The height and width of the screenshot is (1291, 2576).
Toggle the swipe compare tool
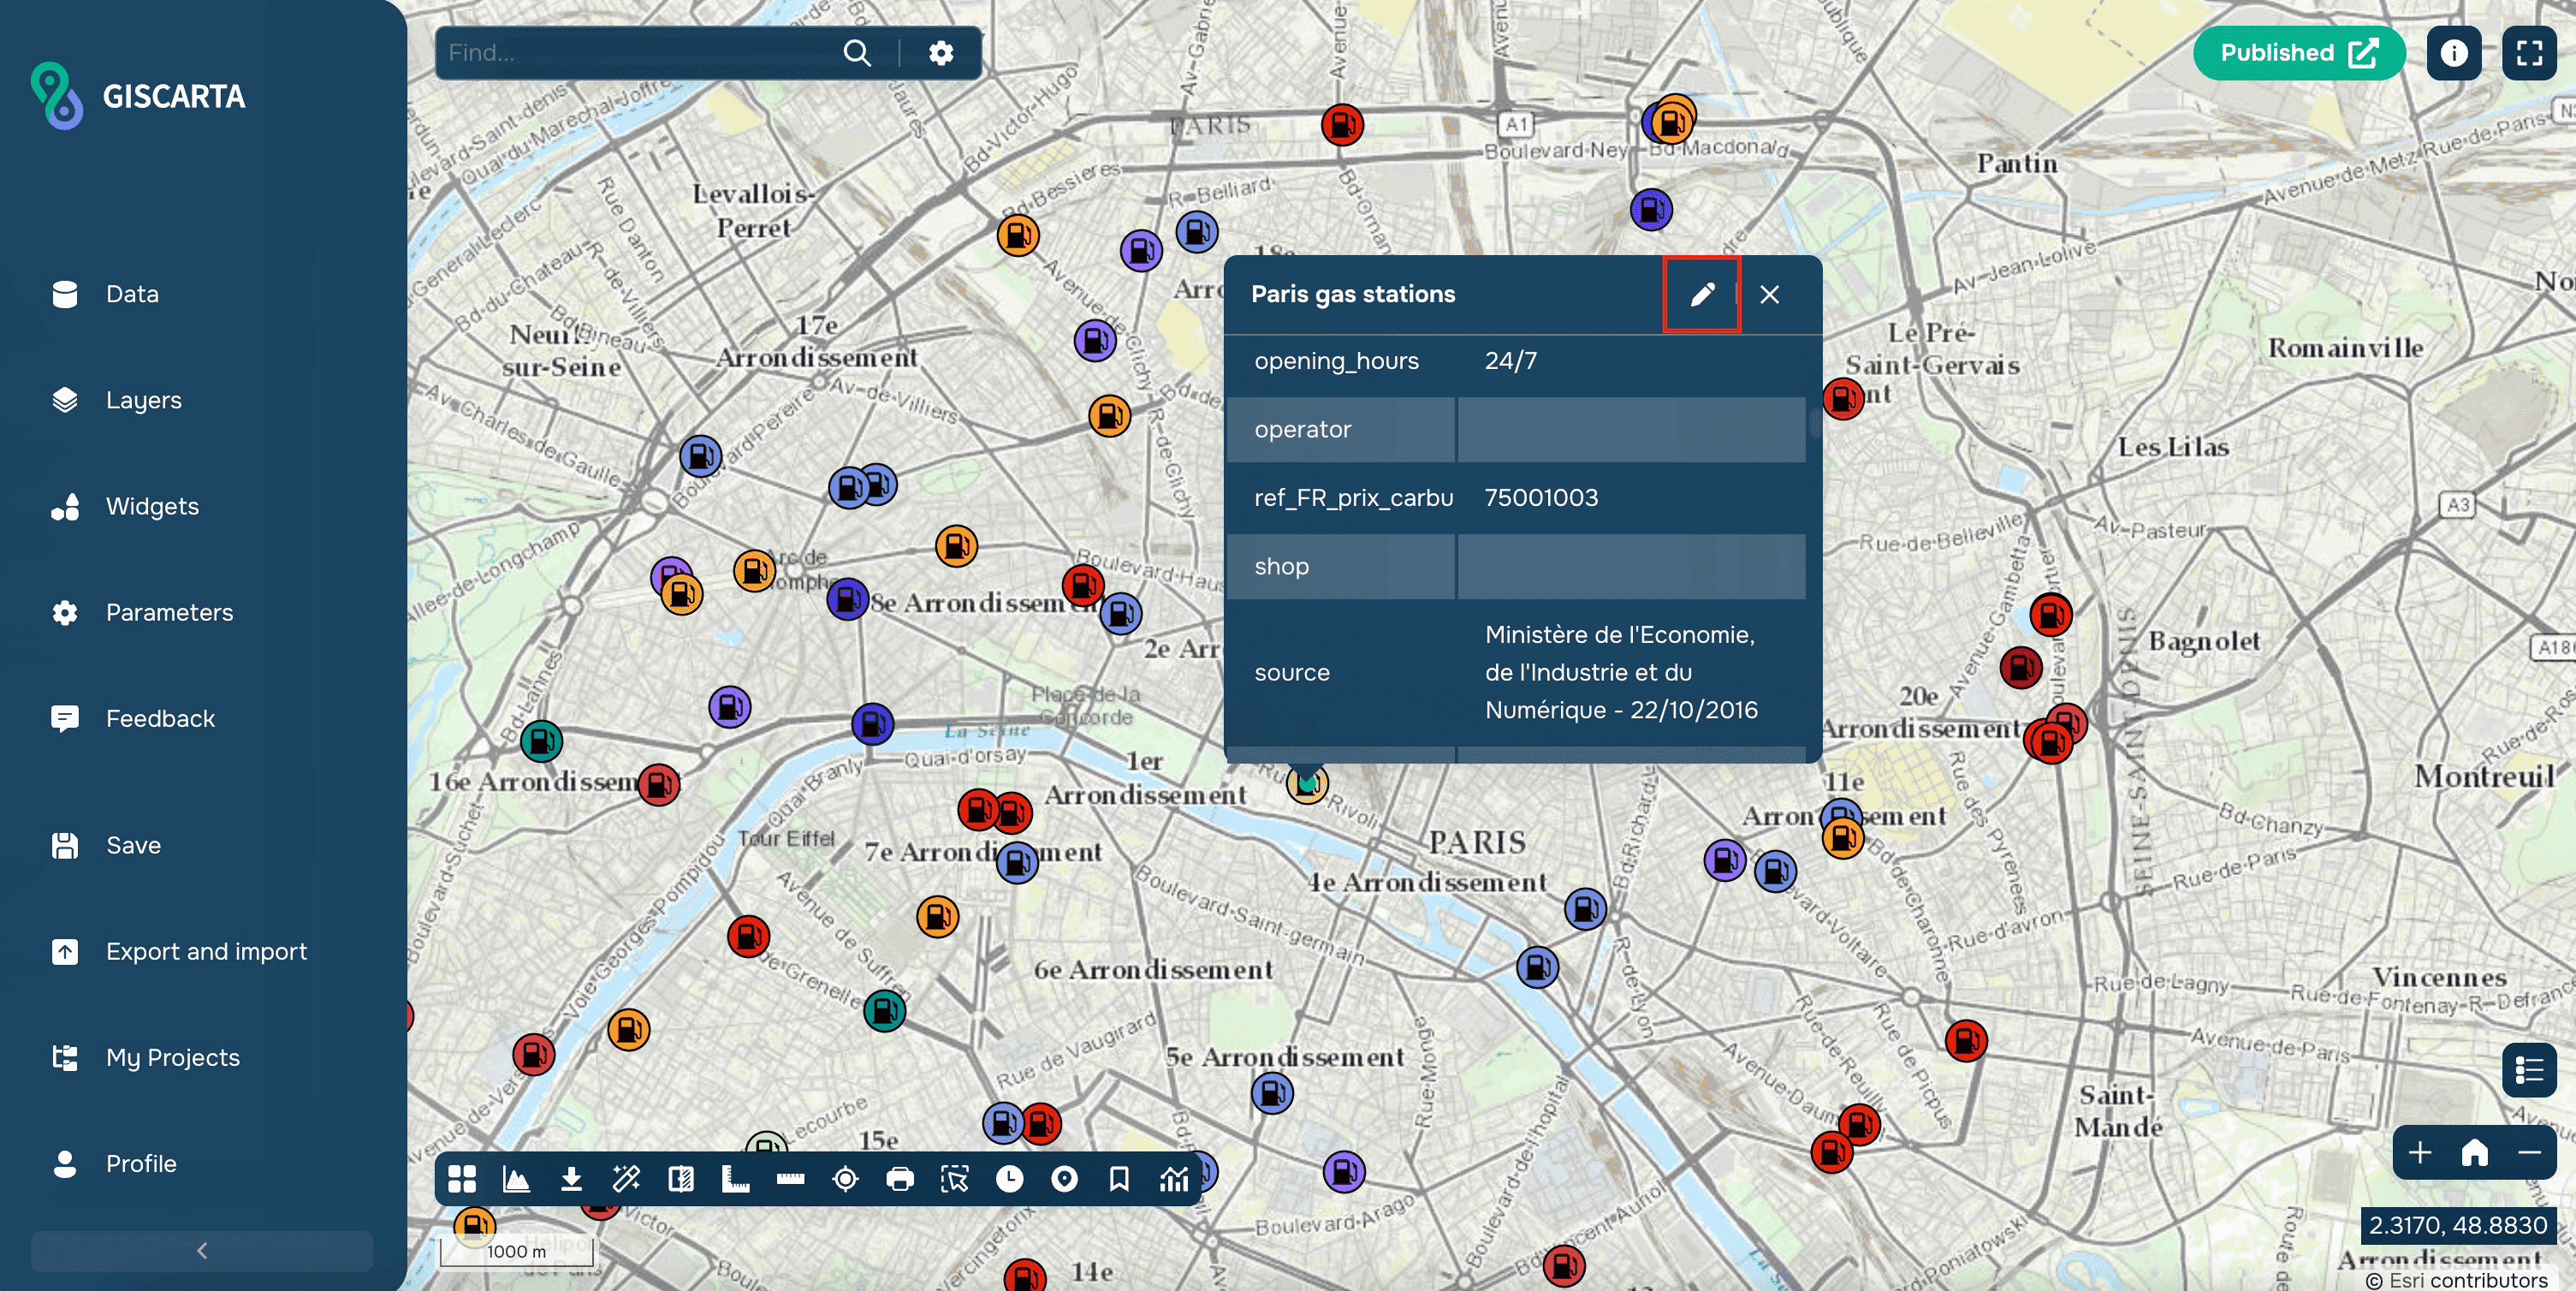[x=681, y=1179]
